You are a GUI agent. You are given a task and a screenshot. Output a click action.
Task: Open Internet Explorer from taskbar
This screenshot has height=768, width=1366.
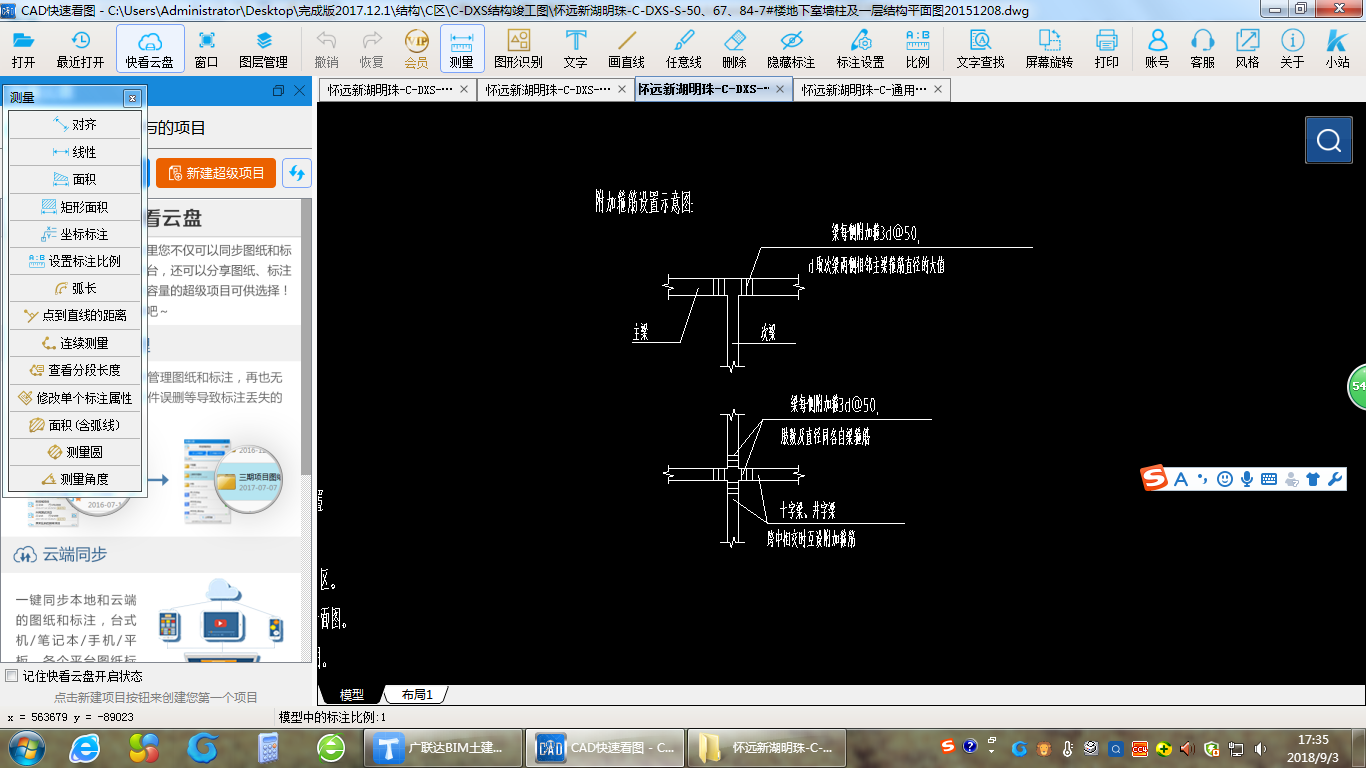coord(85,747)
